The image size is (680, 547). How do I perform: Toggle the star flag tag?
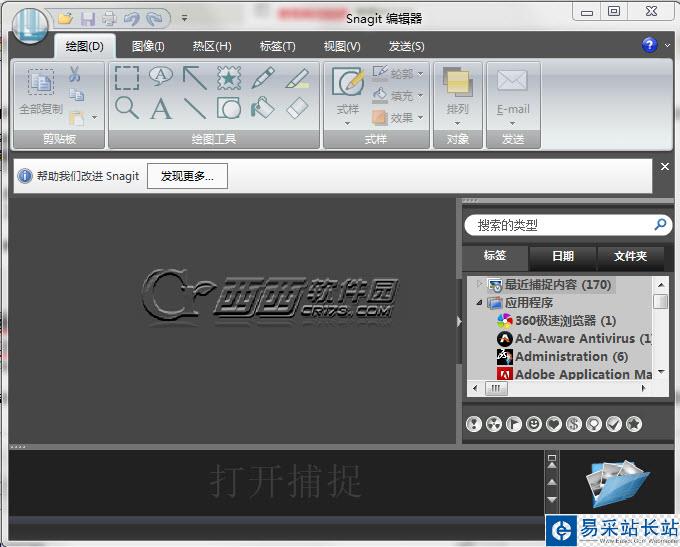[634, 424]
